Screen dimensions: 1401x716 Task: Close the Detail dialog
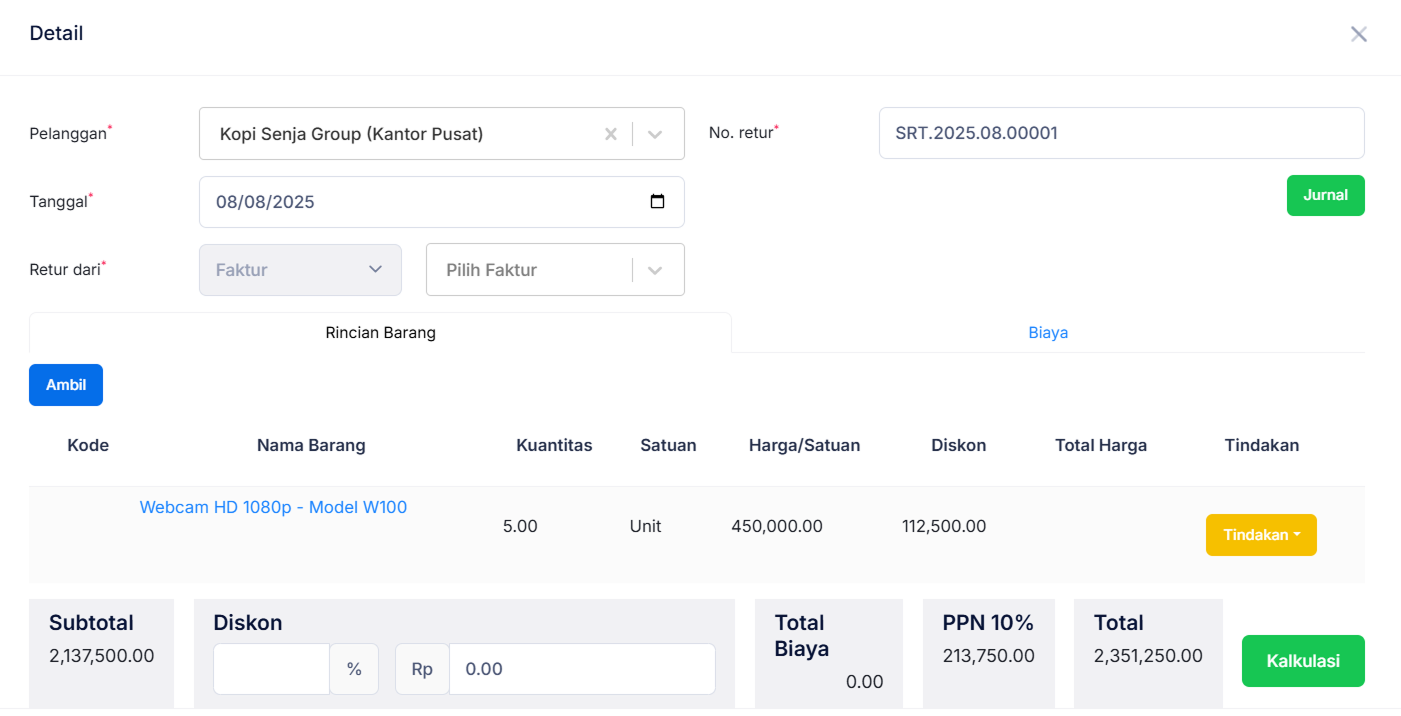(1358, 33)
